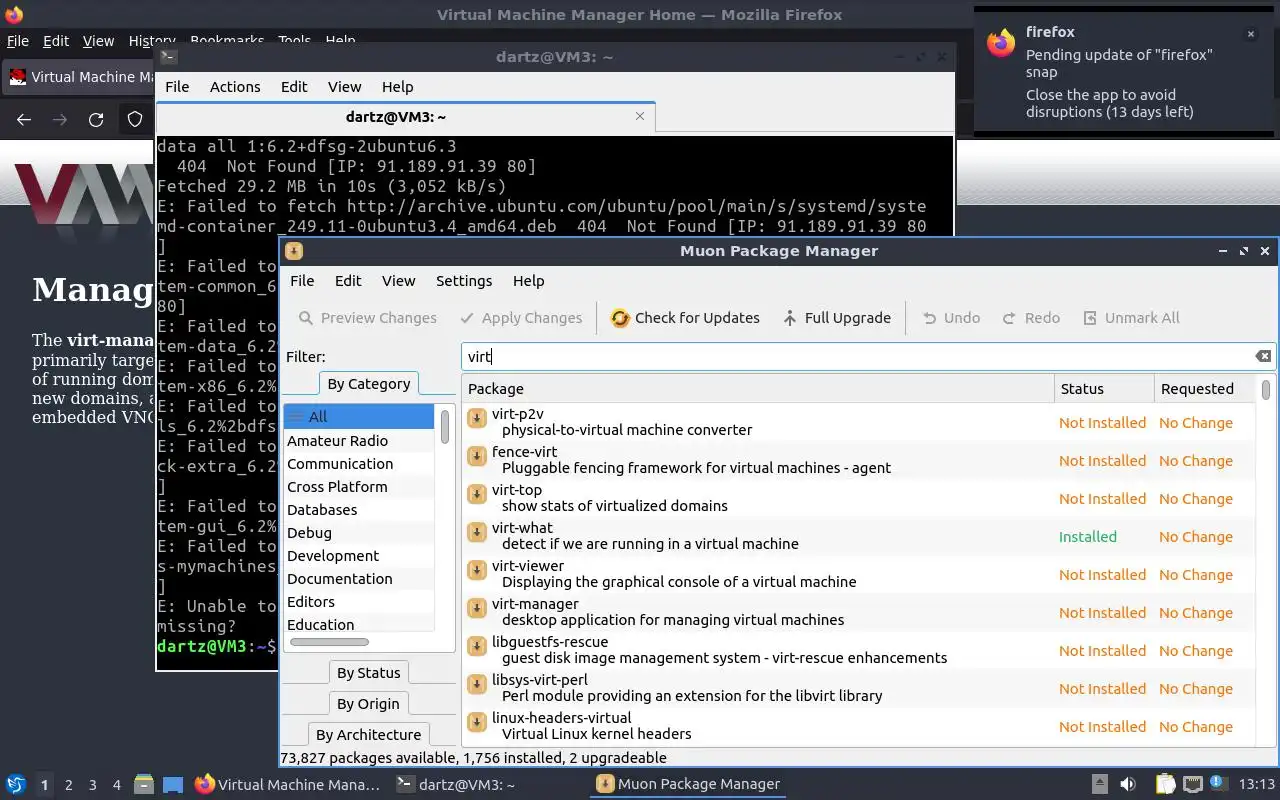Select the Documentation category
1280x800 pixels.
[359, 579]
